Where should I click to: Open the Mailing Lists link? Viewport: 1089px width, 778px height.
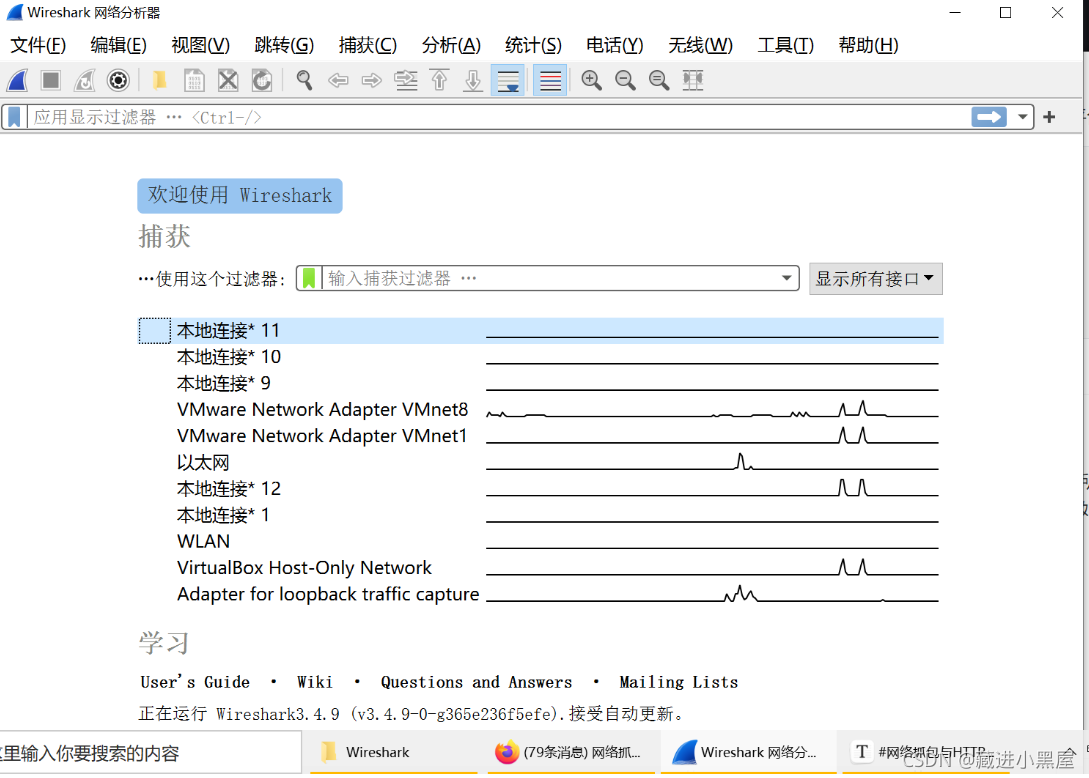click(679, 682)
